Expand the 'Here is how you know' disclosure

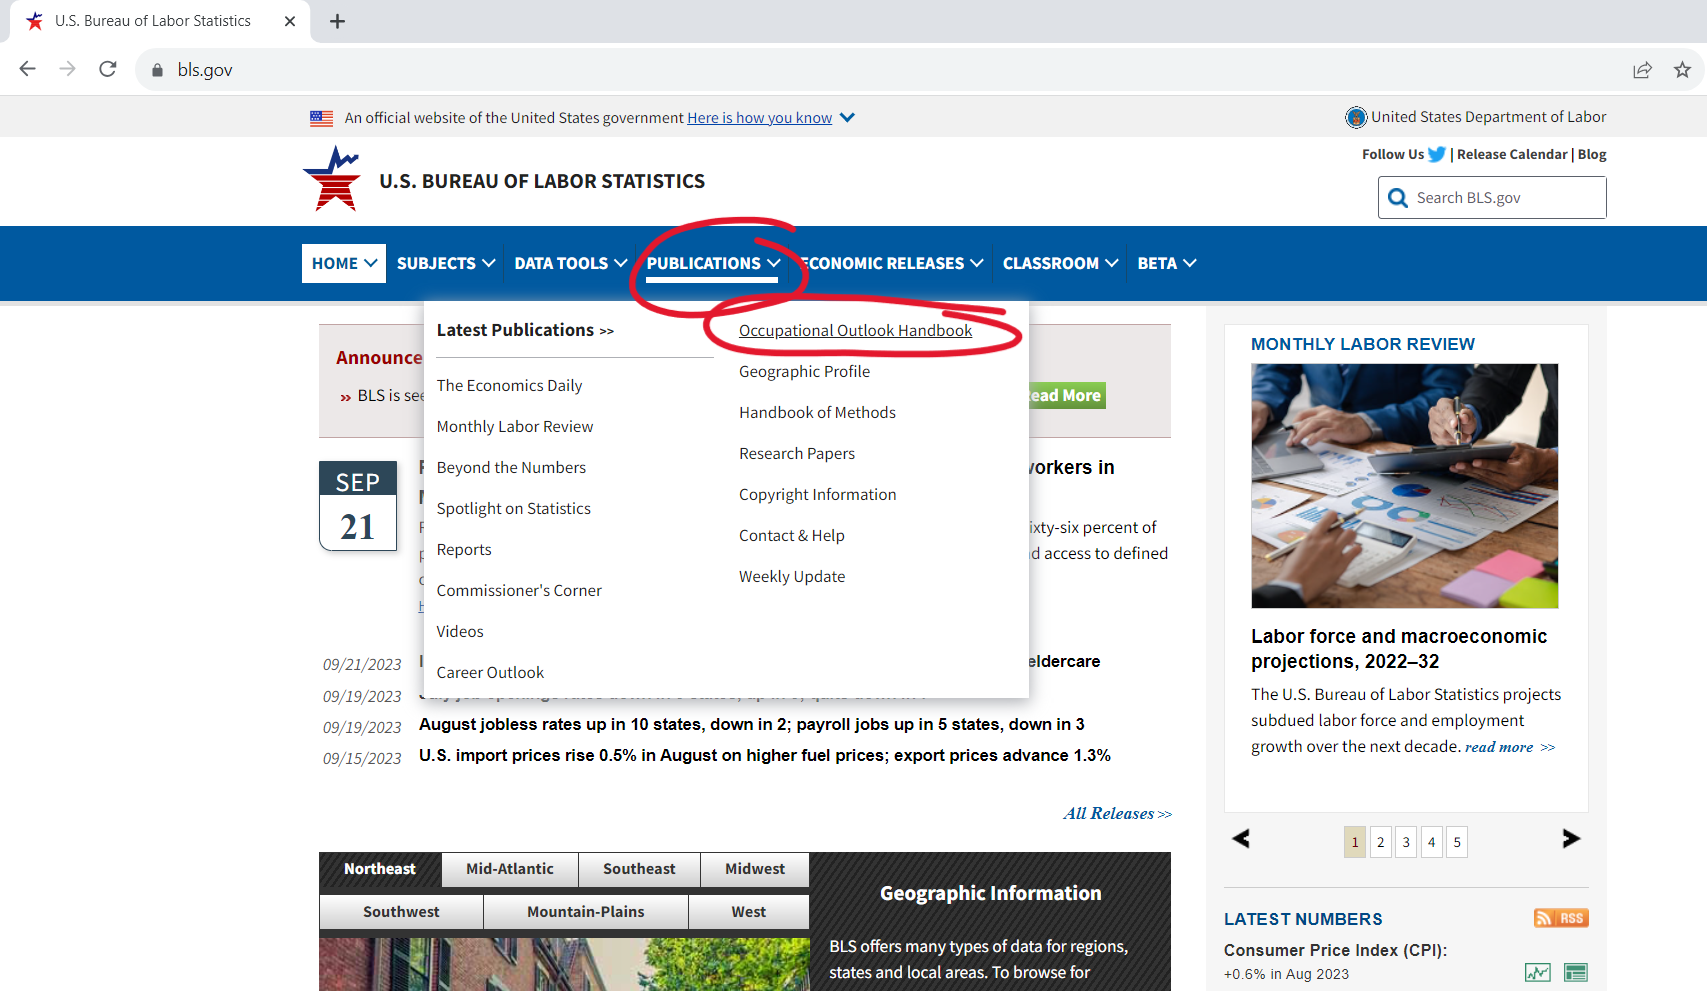tap(759, 117)
